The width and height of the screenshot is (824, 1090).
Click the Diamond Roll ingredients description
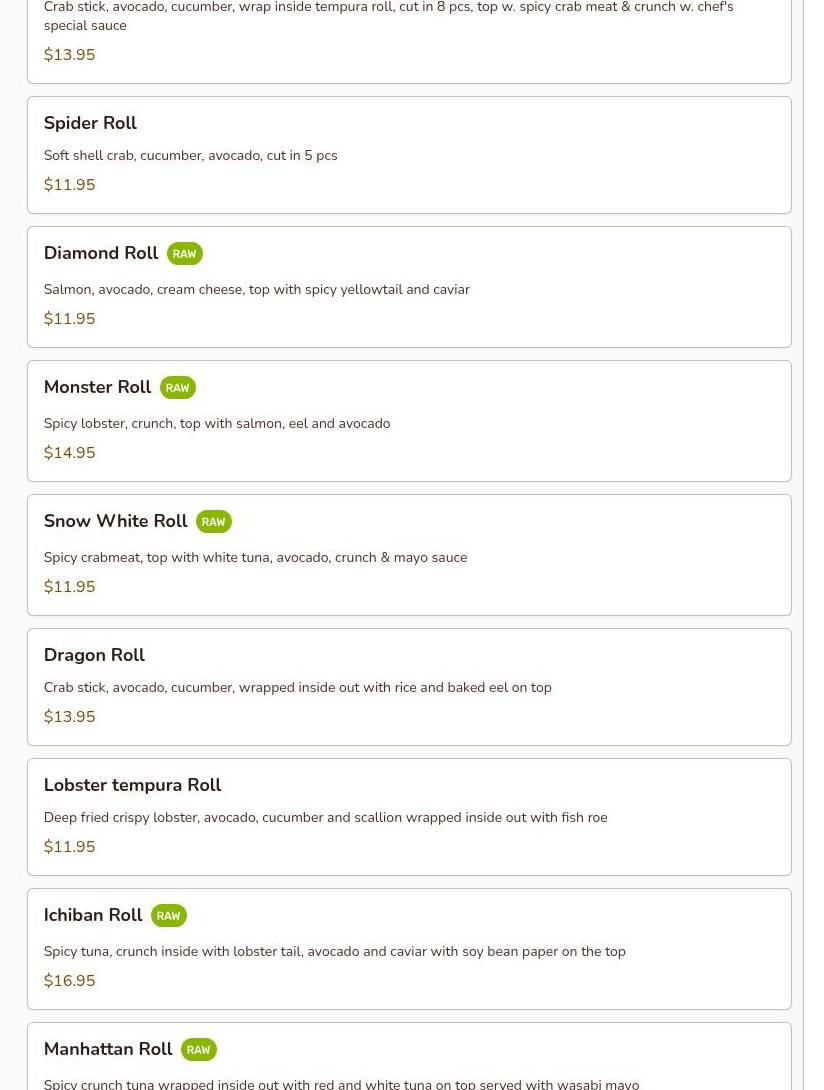click(x=256, y=290)
